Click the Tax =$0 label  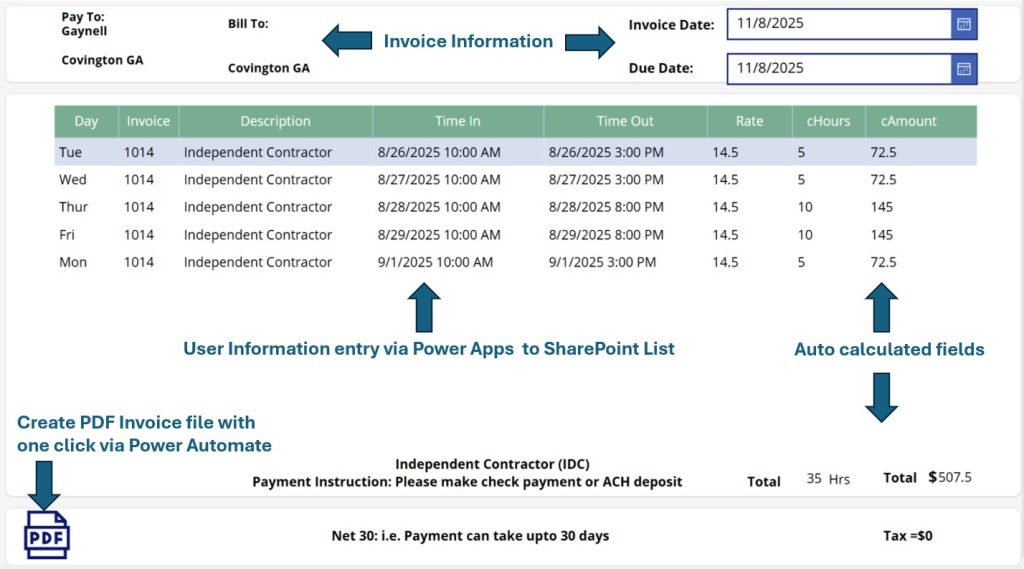[908, 536]
